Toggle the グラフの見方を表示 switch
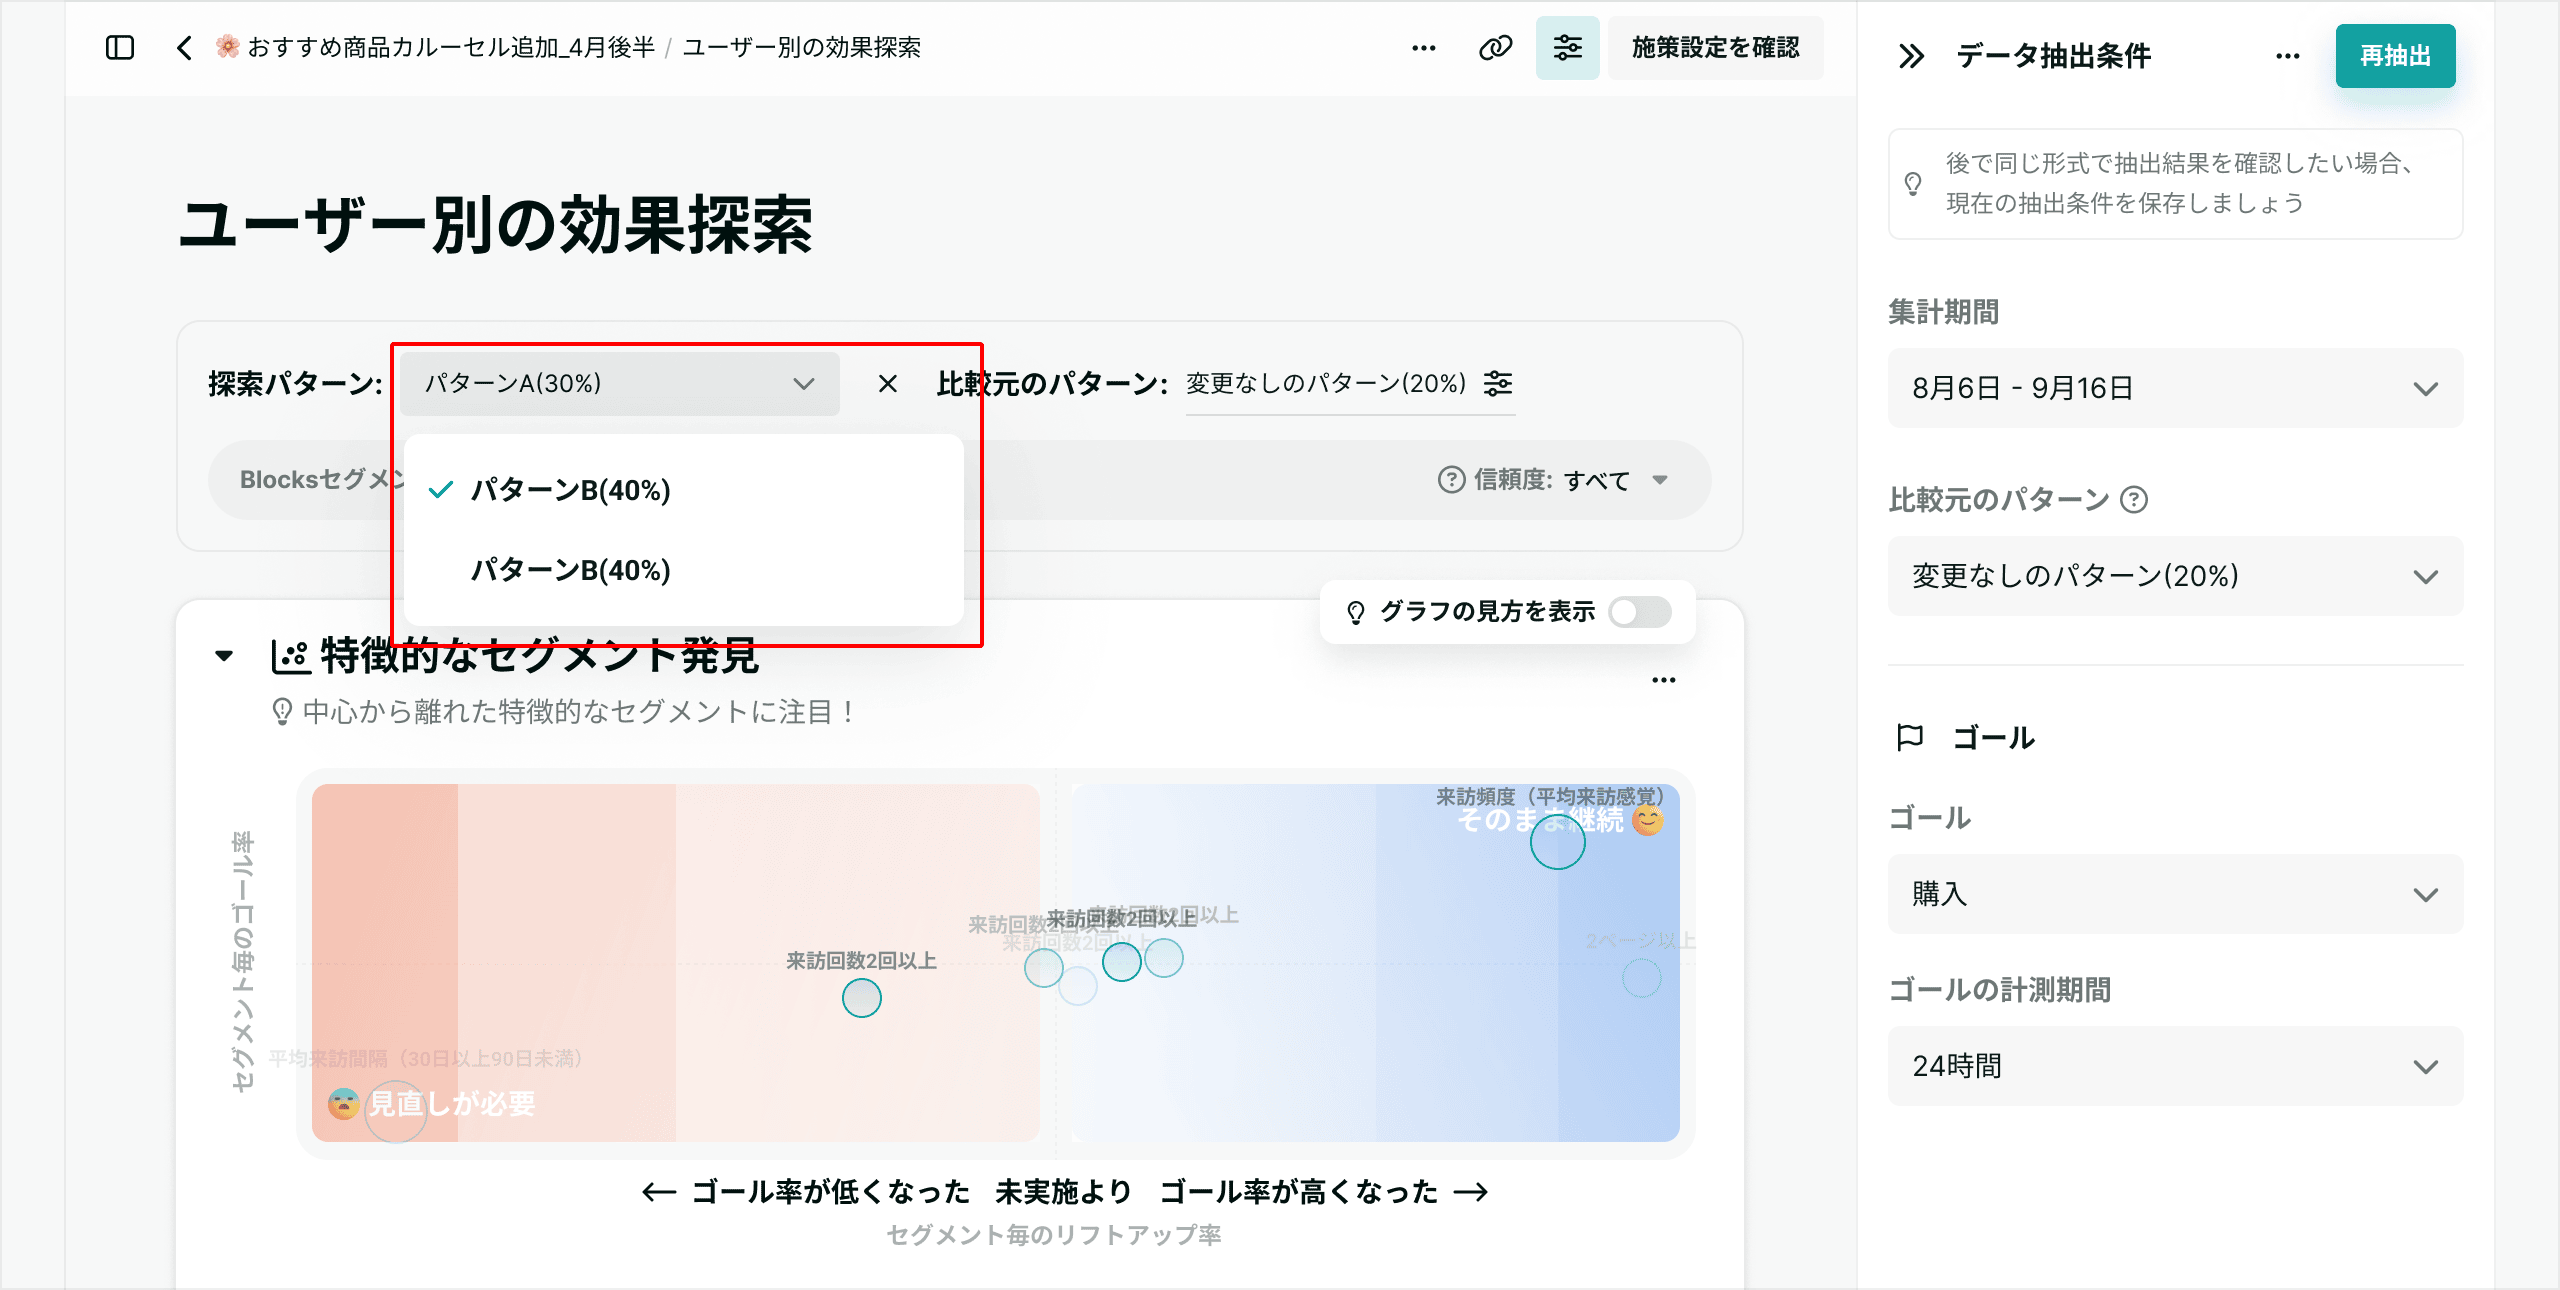This screenshot has height=1290, width=2560. pyautogui.click(x=1640, y=612)
